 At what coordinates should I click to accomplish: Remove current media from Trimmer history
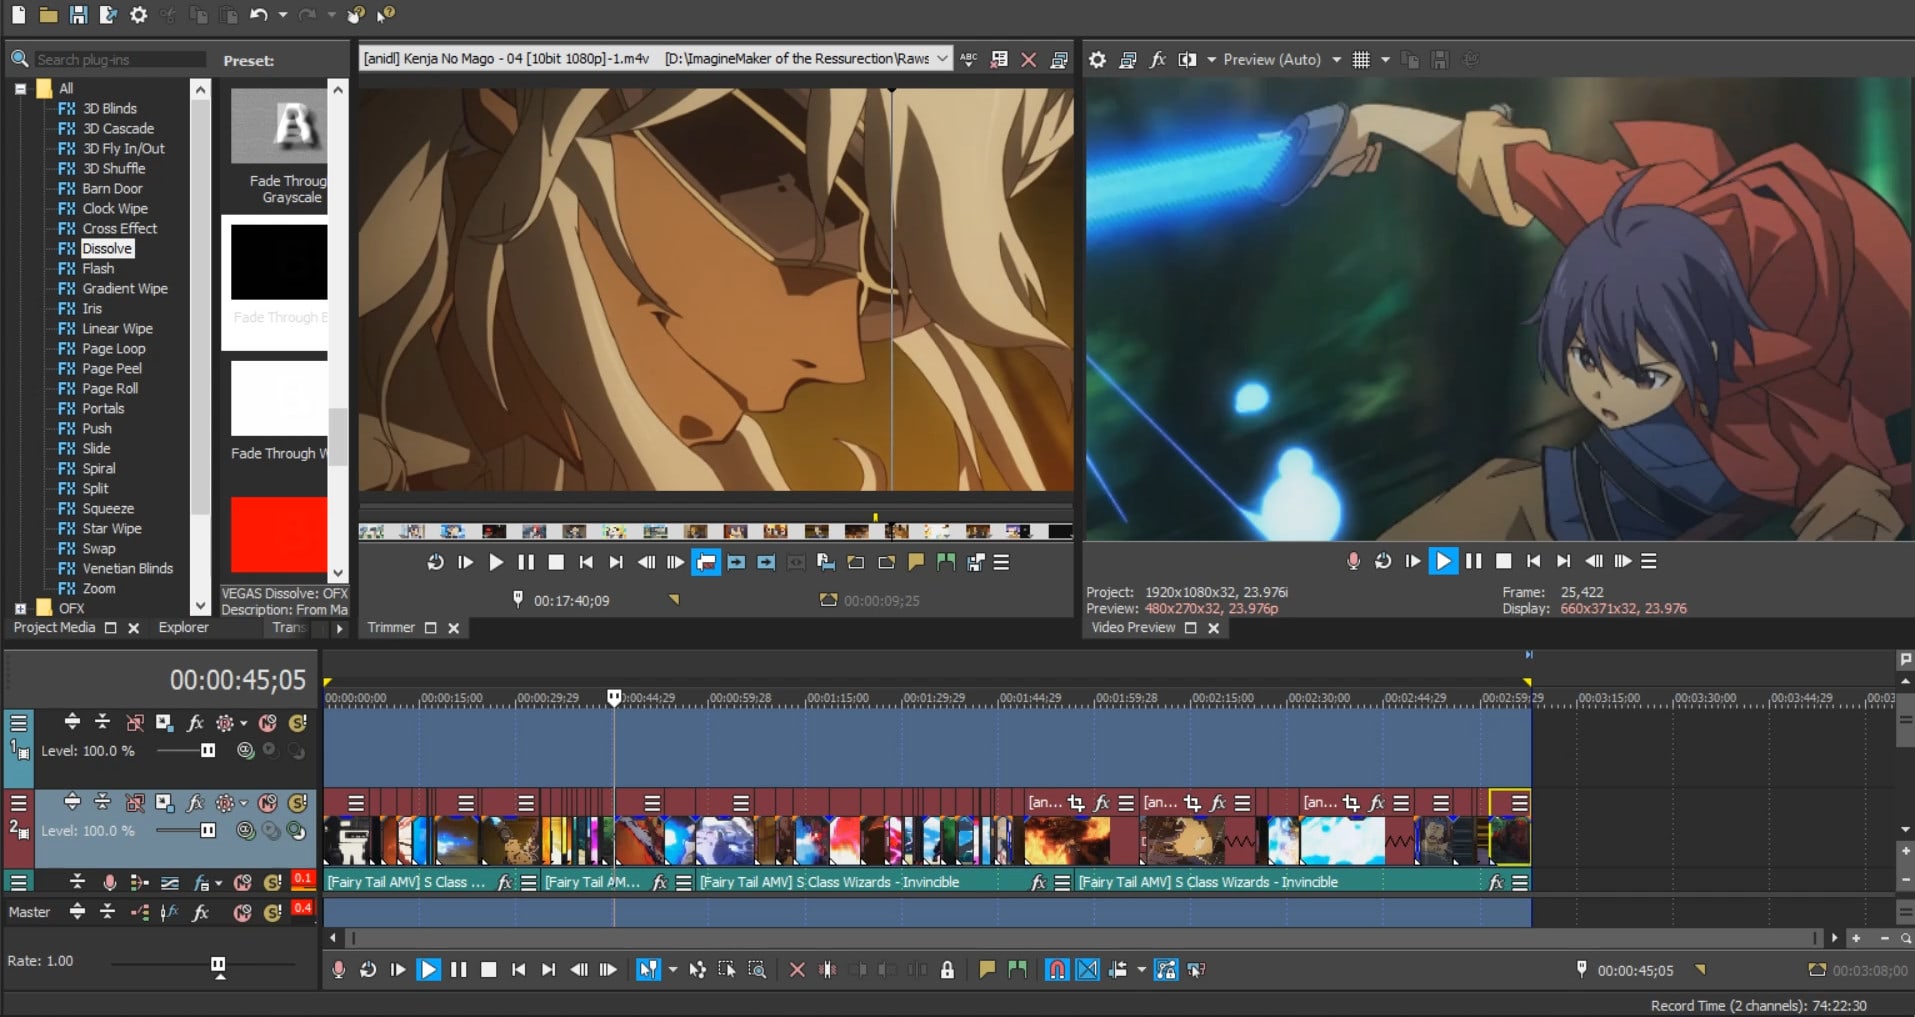1028,60
